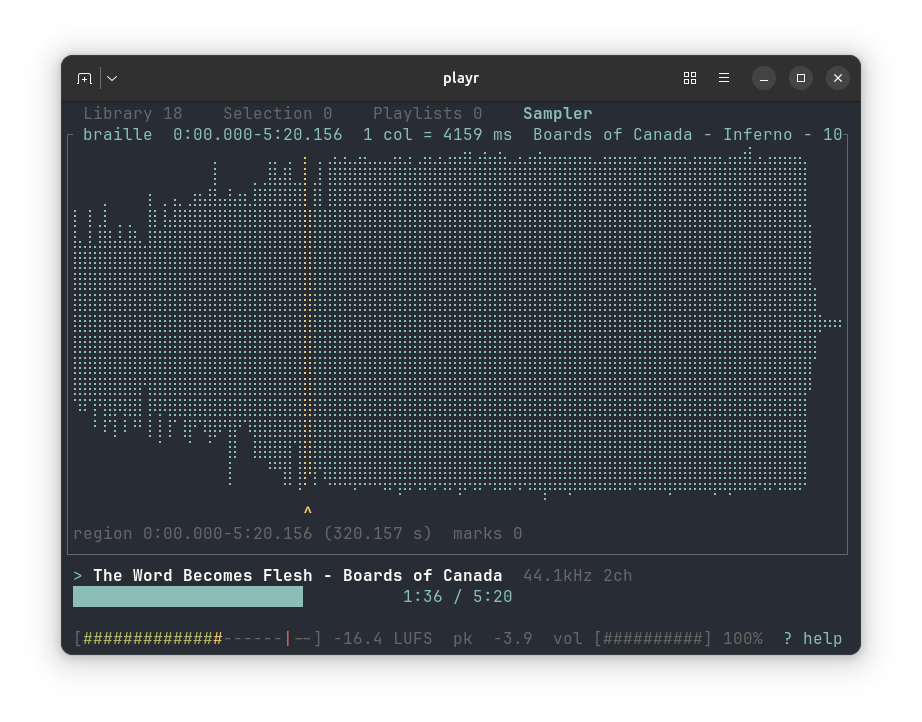Click the marks 0 counter
922x722 pixels.
[487, 534]
